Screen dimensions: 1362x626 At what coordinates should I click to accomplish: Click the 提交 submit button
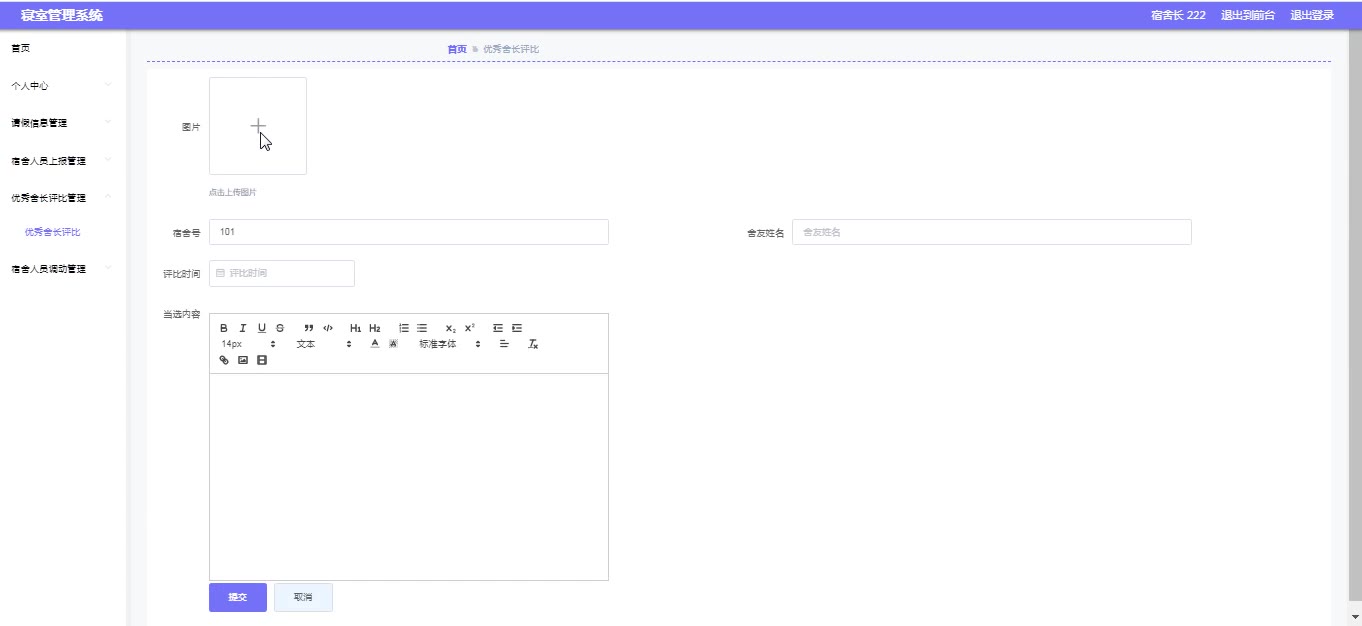click(238, 597)
